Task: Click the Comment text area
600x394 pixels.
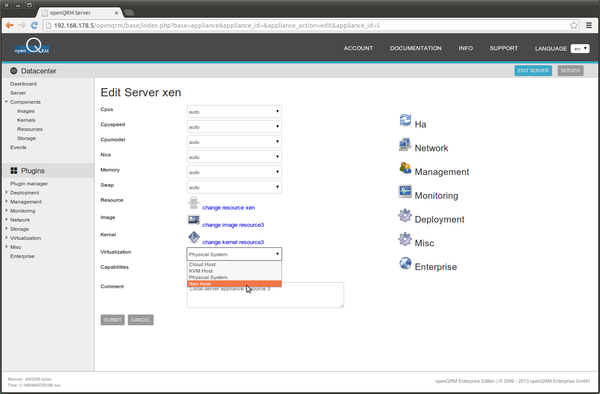Action: tap(265, 295)
